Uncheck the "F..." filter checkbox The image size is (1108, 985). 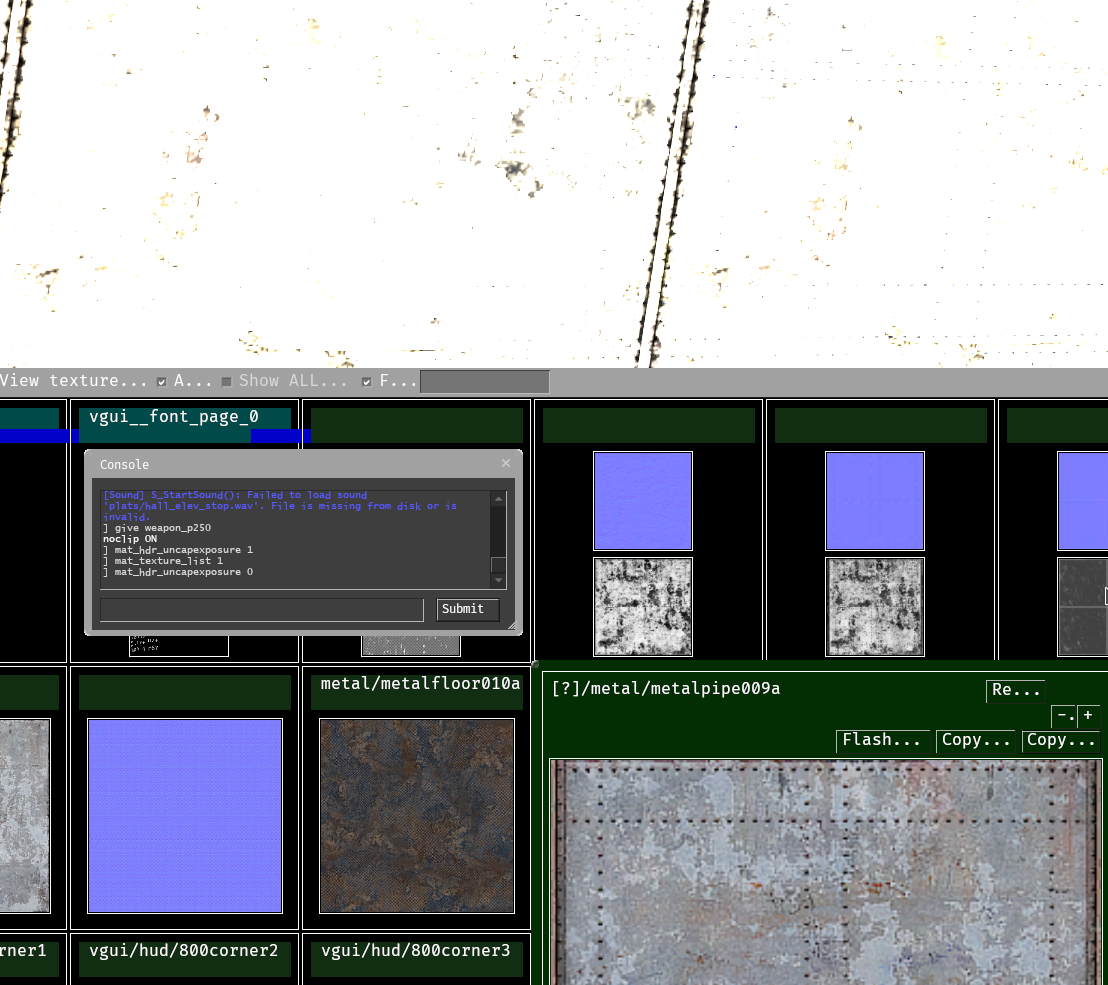click(x=367, y=381)
